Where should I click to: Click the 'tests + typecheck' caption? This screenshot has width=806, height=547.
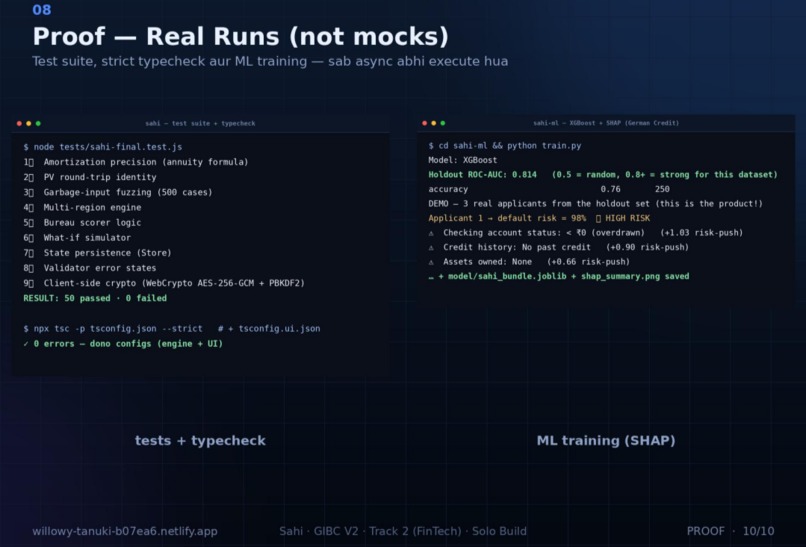tap(200, 441)
